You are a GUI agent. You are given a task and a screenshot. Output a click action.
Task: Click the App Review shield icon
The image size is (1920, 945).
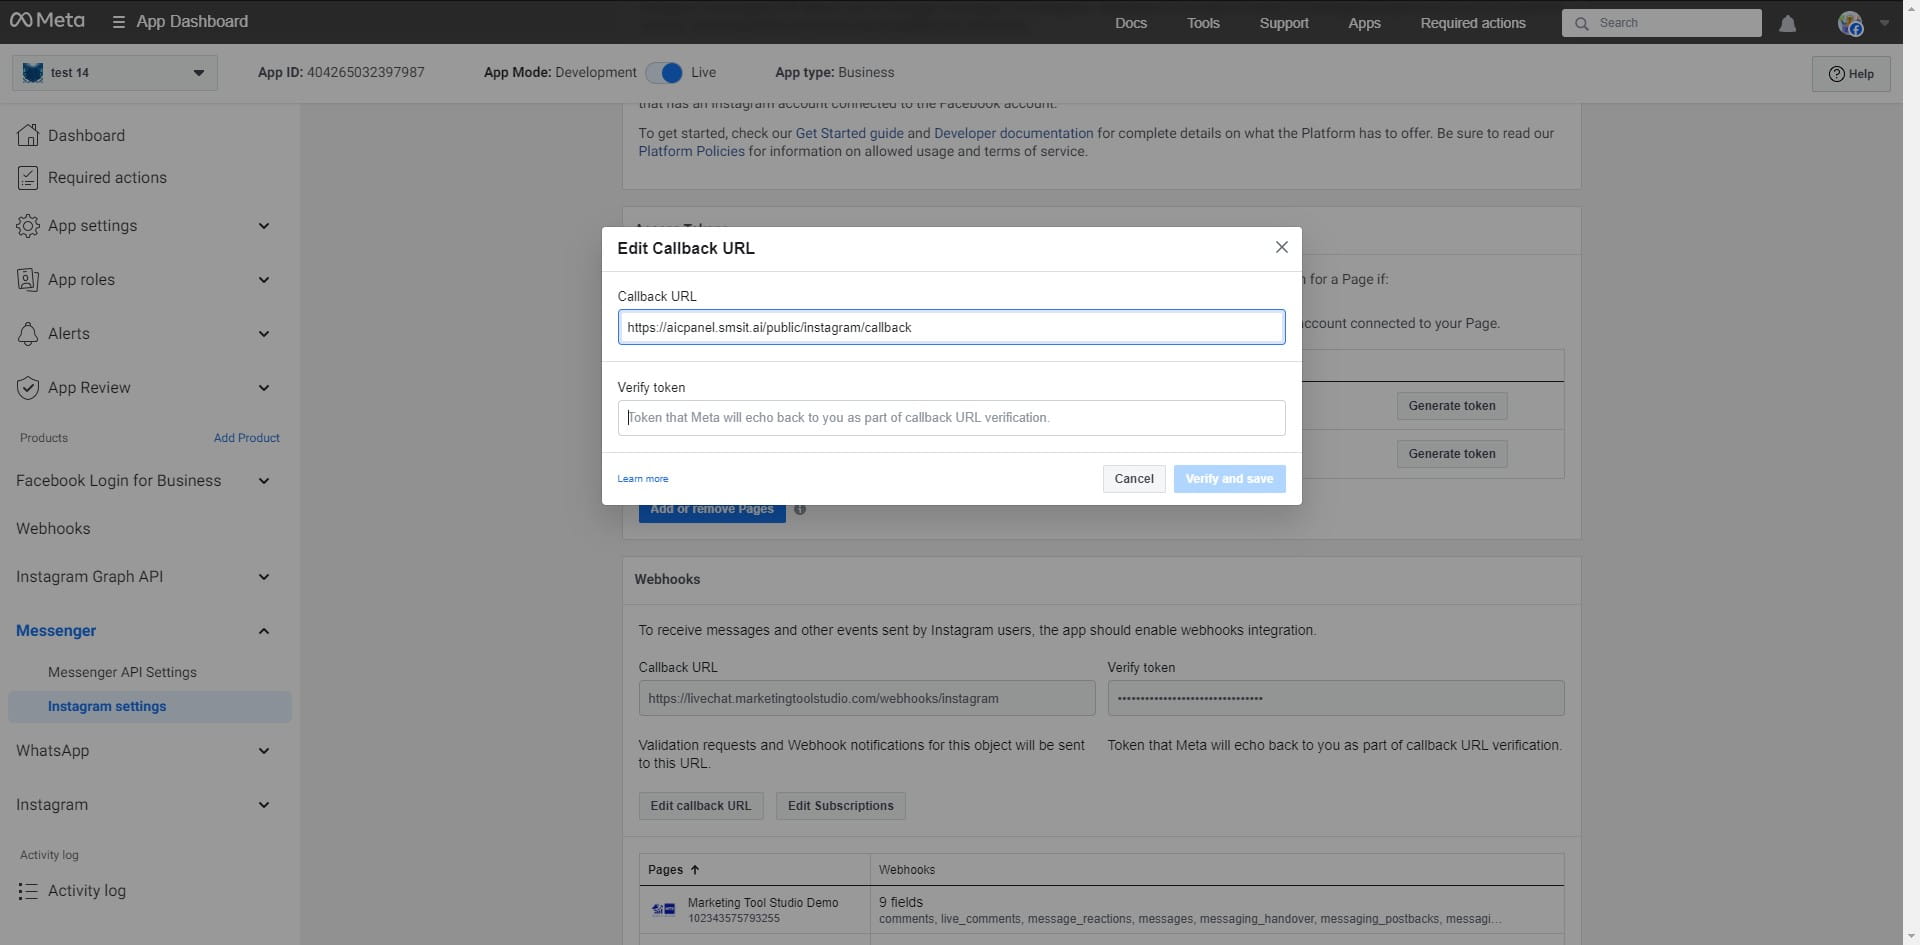pyautogui.click(x=28, y=388)
